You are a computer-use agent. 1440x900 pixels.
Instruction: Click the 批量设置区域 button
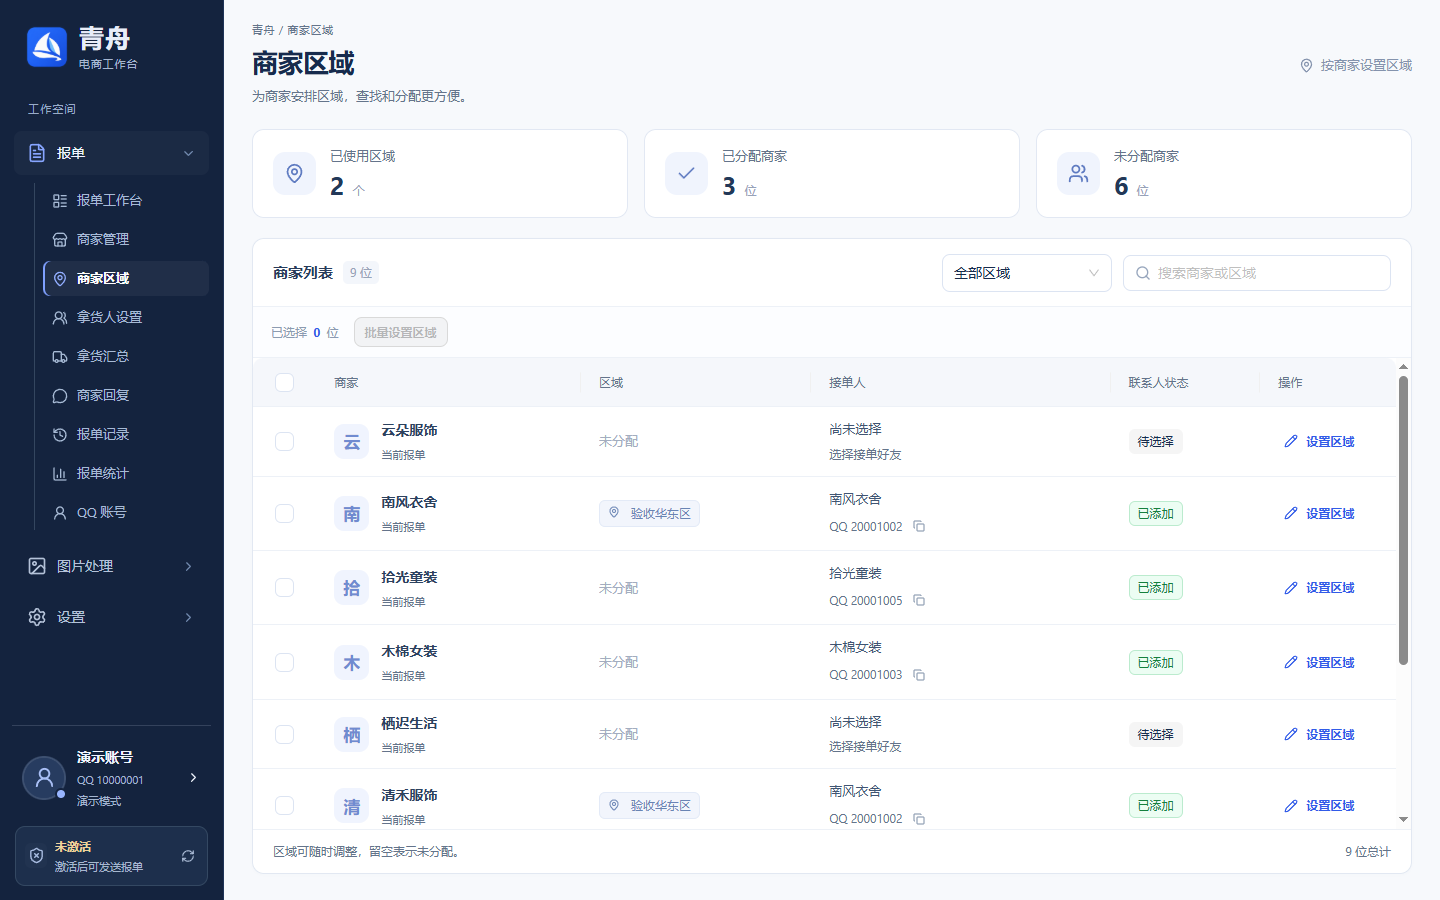pyautogui.click(x=400, y=332)
